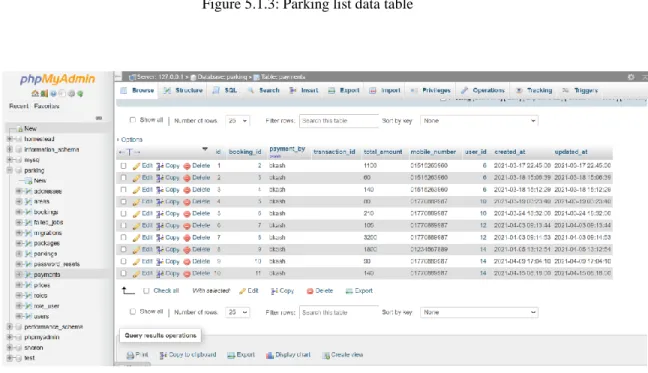Open the column options dropdown arrow in header

pyautogui.click(x=205, y=149)
